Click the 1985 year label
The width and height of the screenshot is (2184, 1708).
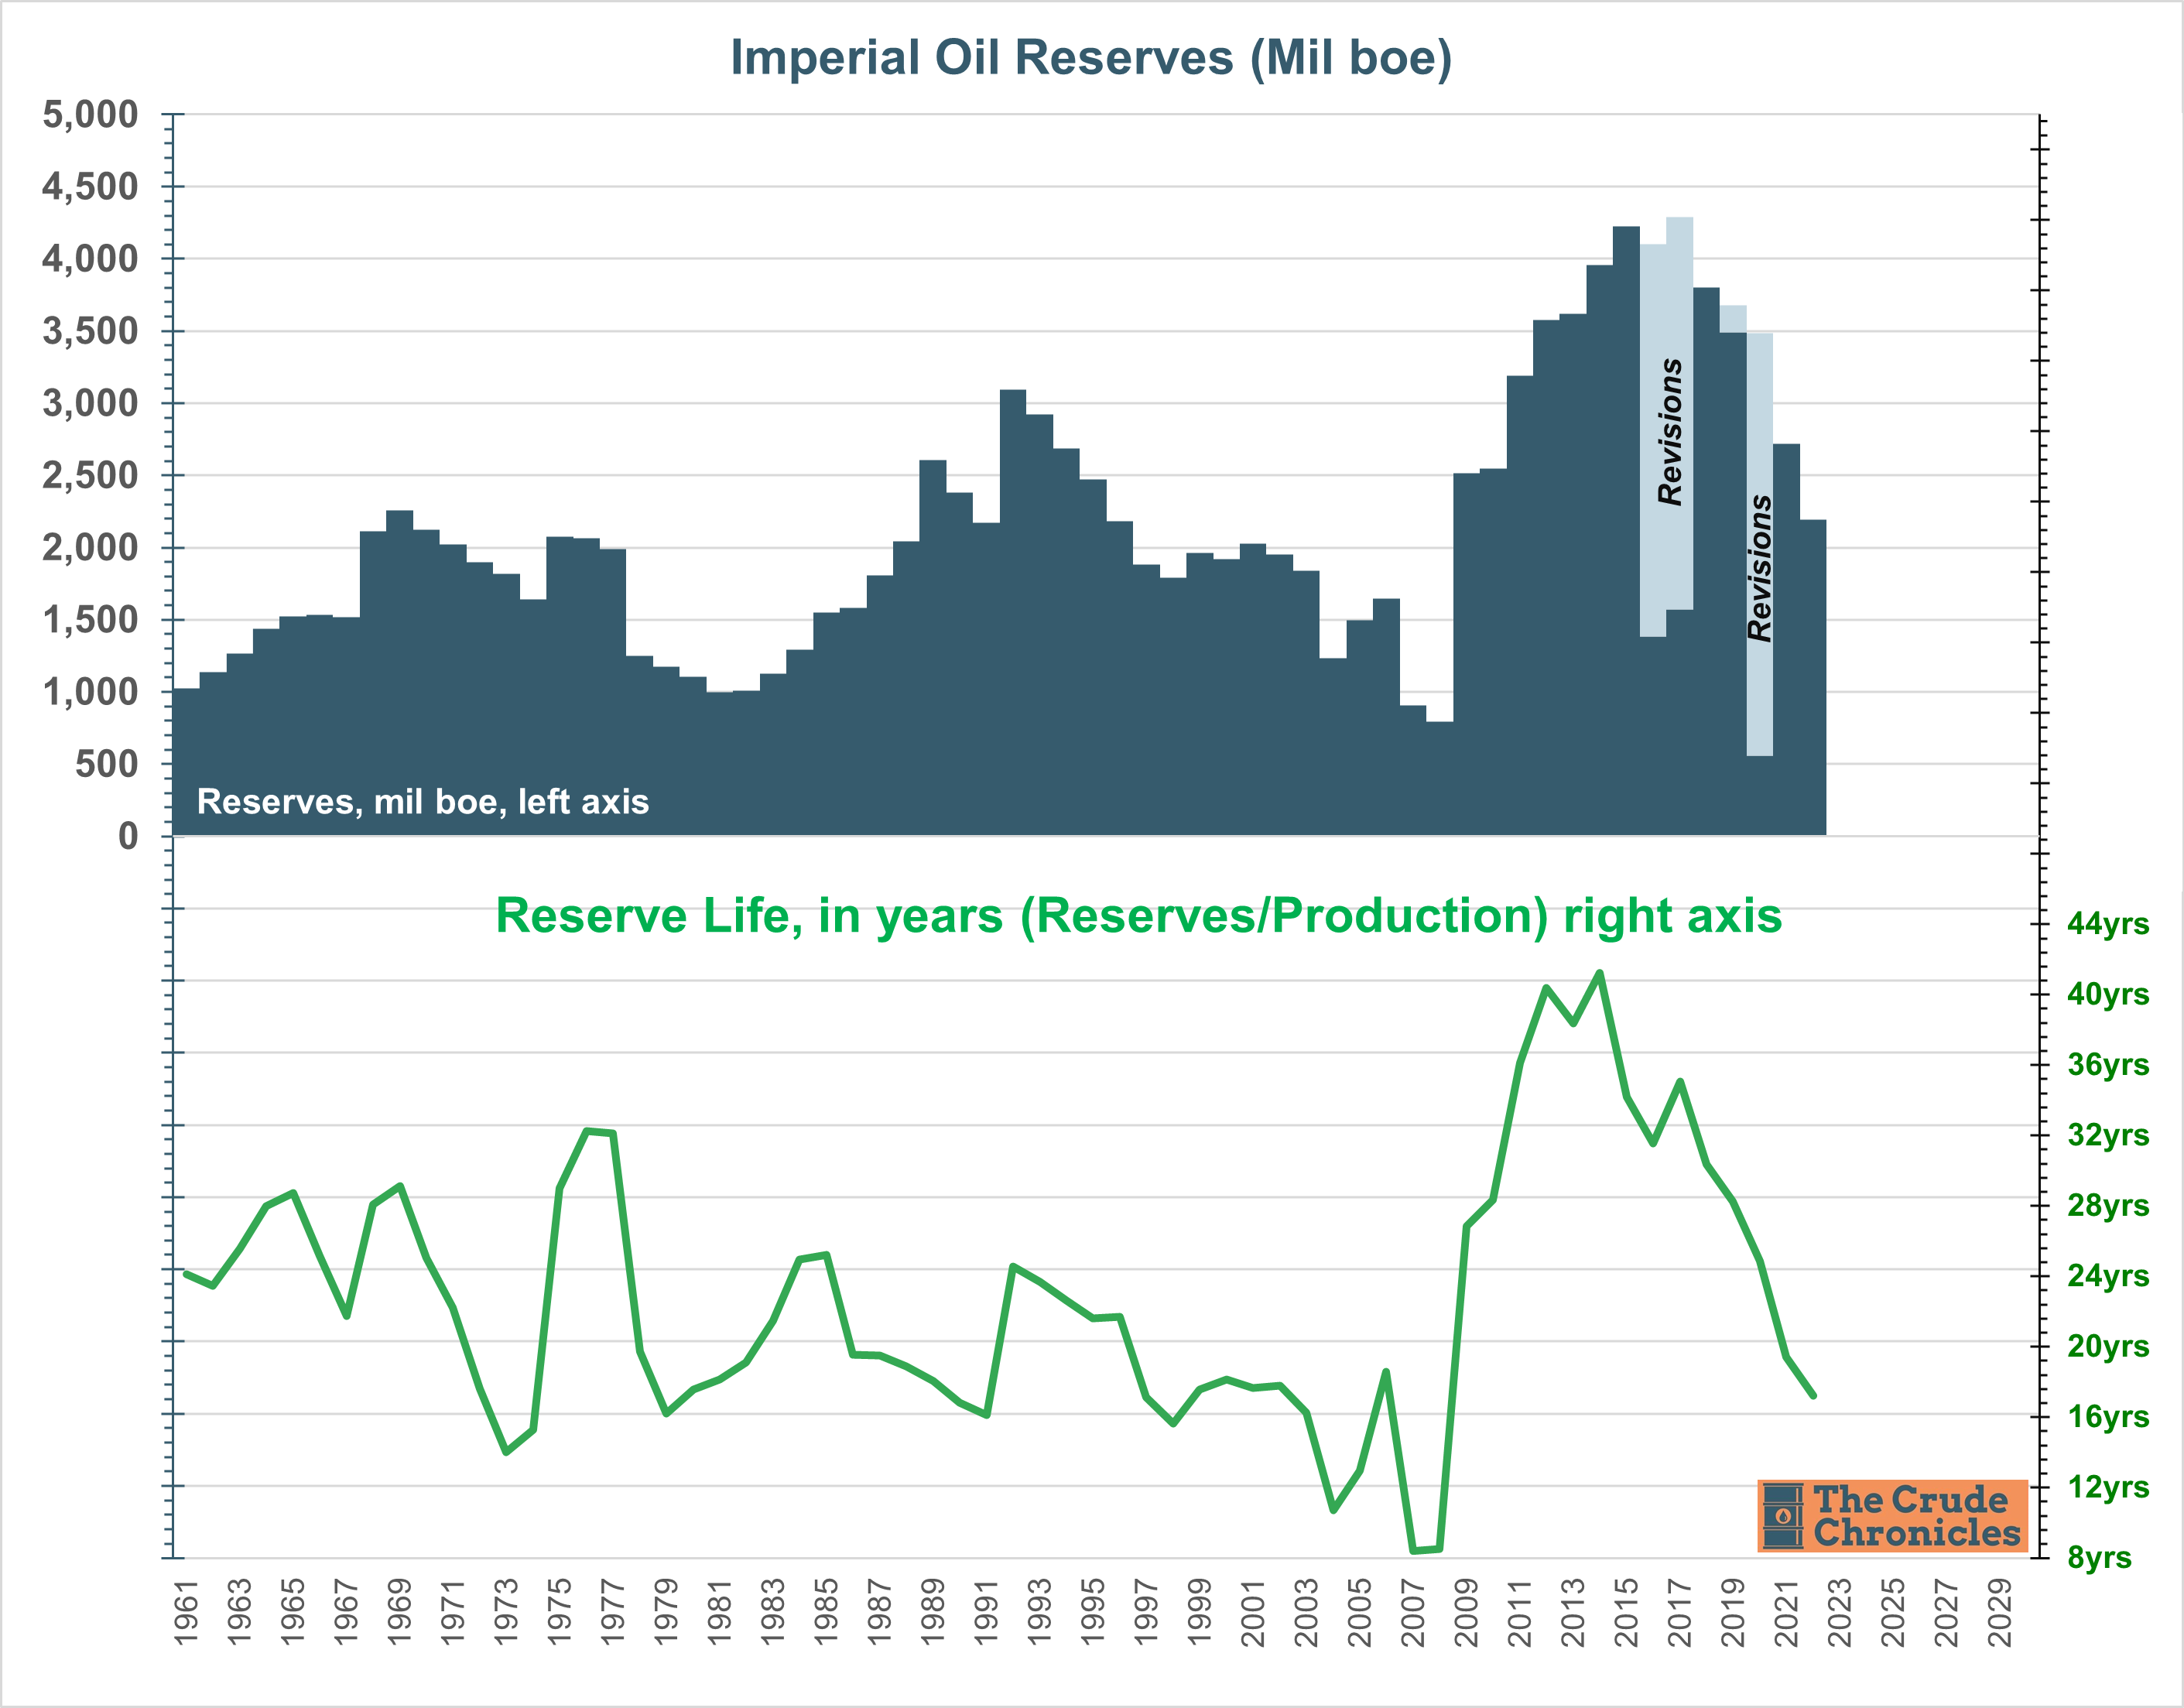click(x=826, y=1613)
